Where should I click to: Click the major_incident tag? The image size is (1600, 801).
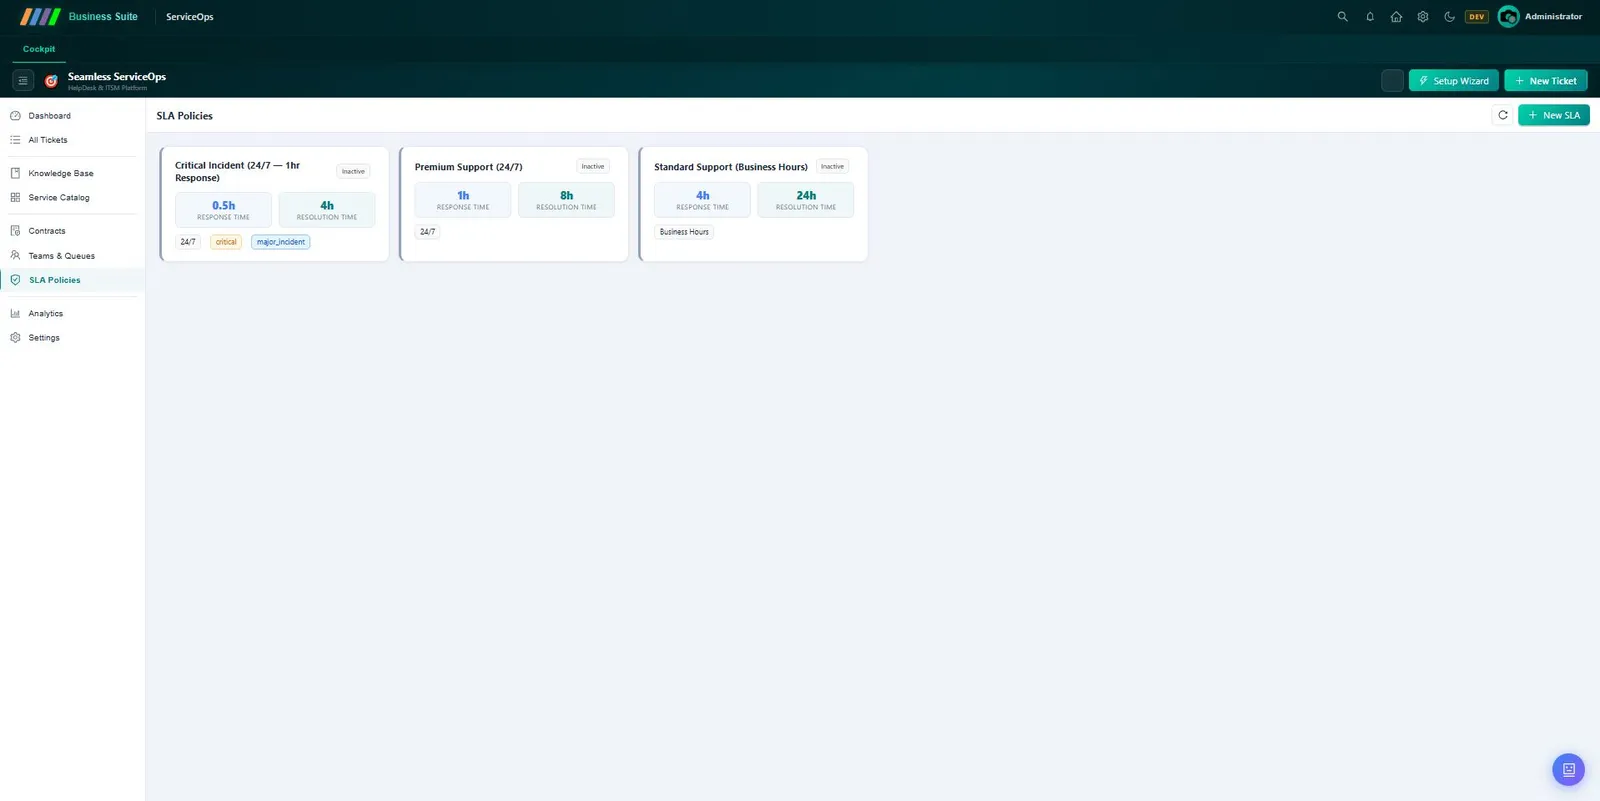click(x=281, y=242)
